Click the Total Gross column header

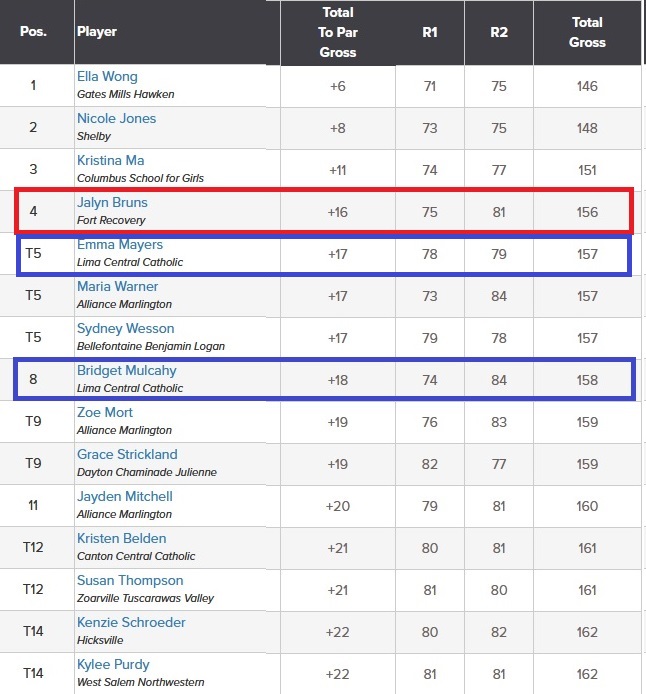587,32
